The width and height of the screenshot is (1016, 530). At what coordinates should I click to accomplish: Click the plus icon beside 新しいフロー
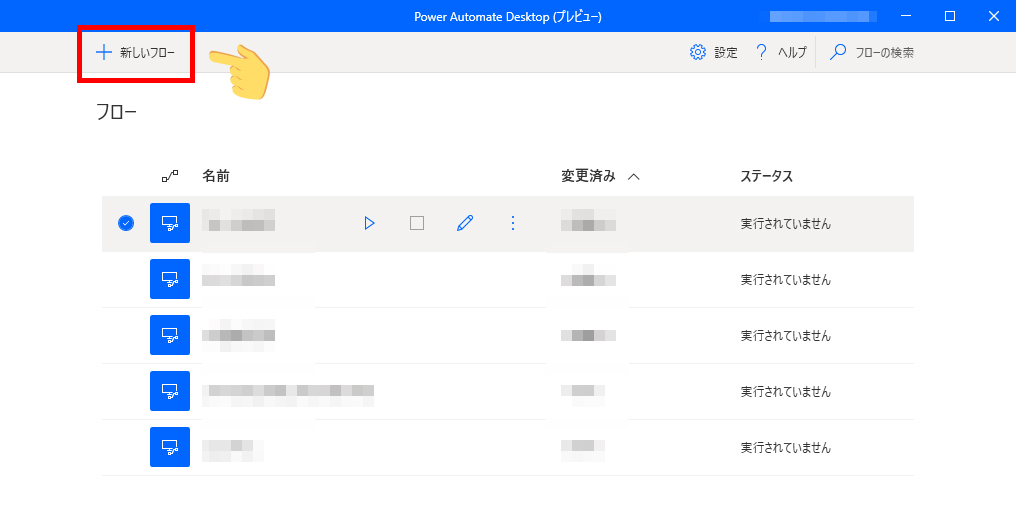(104, 52)
